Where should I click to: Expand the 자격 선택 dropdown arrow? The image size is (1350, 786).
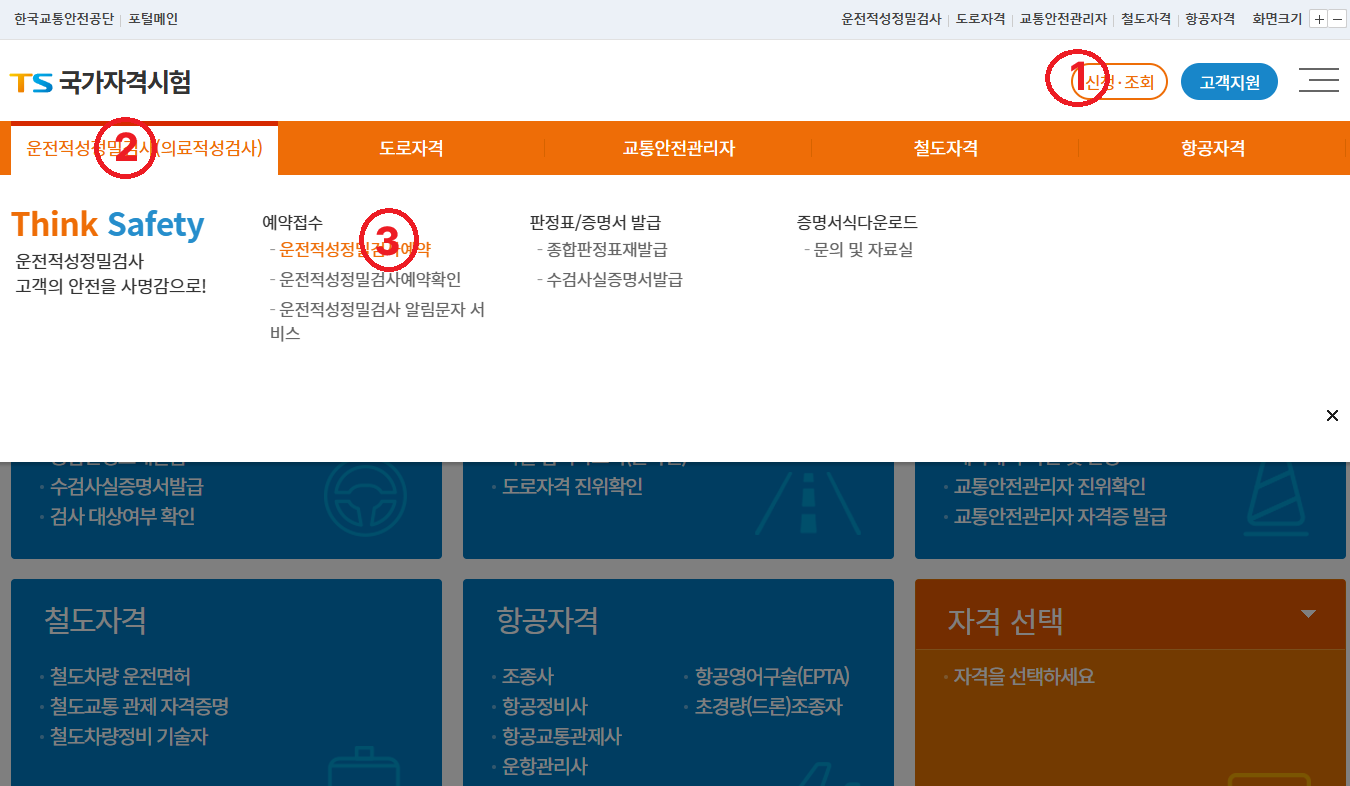(1308, 614)
